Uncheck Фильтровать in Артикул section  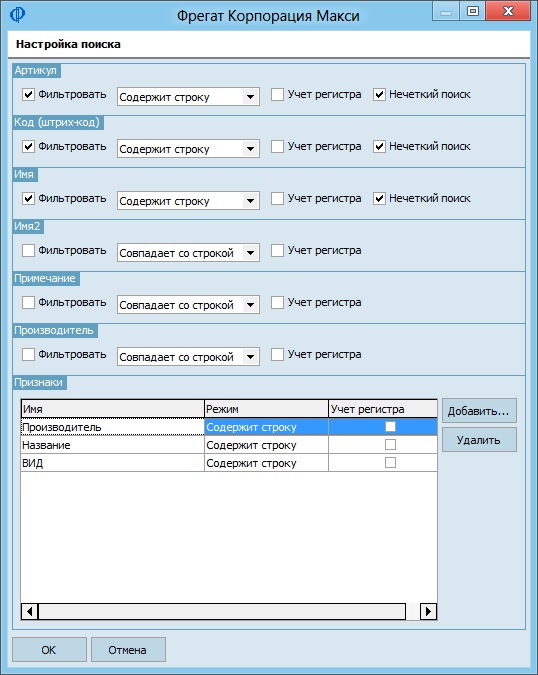point(28,94)
